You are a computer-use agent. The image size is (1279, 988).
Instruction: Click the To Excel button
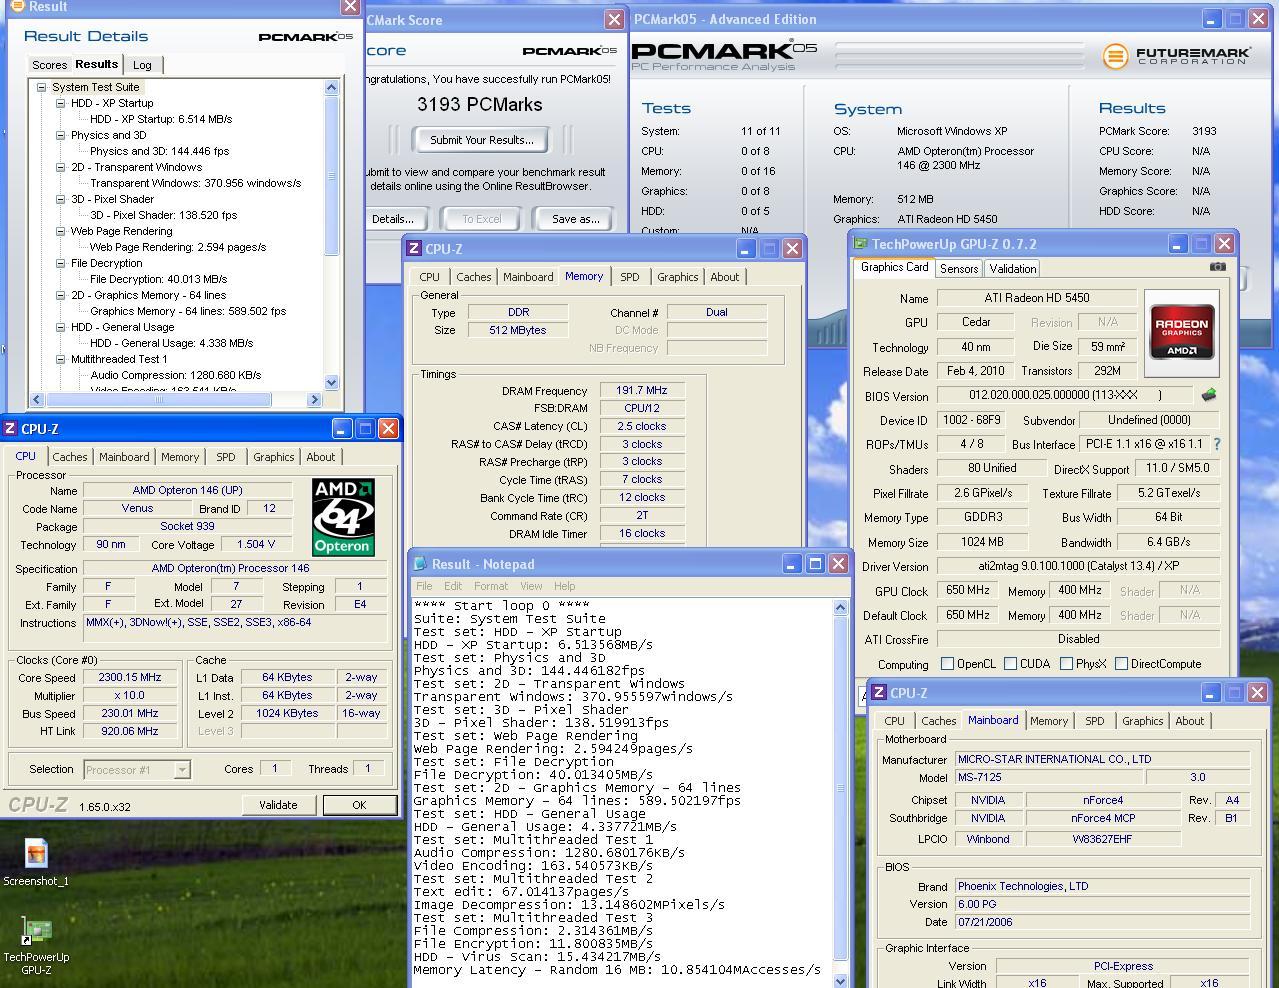point(482,219)
